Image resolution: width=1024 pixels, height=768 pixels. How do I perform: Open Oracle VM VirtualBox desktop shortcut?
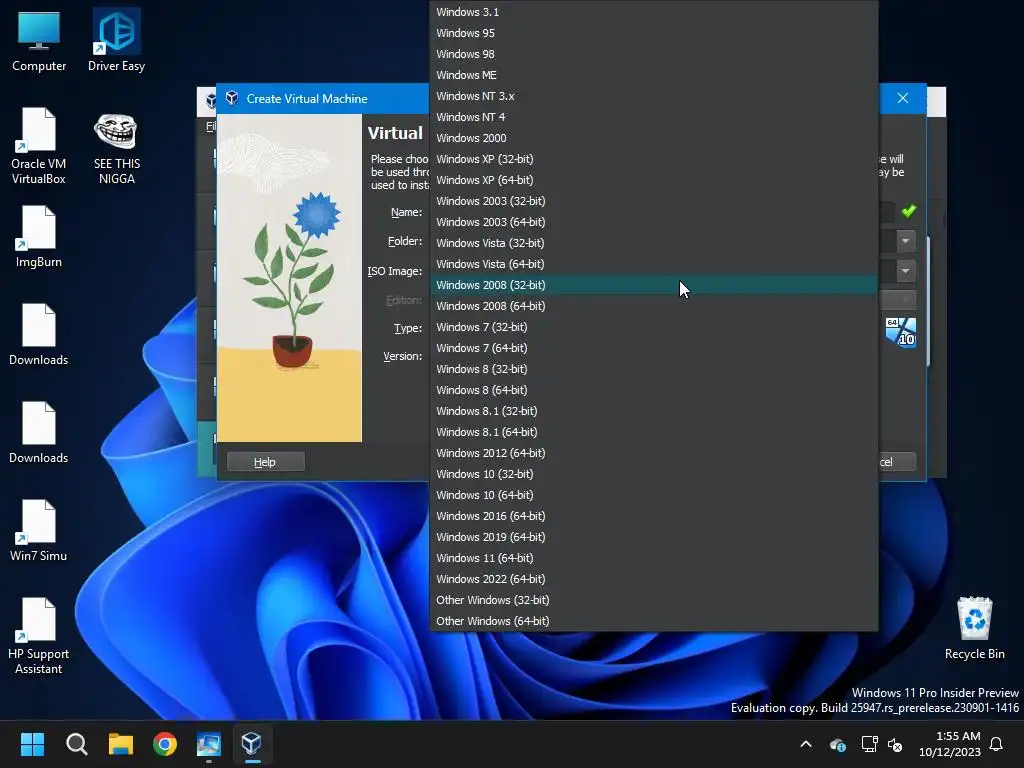tap(39, 146)
